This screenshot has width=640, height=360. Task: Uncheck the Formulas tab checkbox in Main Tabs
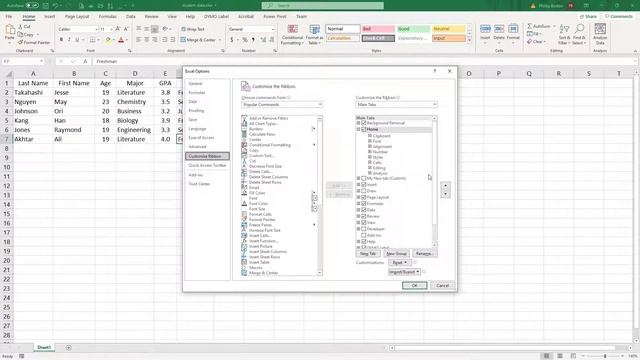click(x=364, y=204)
